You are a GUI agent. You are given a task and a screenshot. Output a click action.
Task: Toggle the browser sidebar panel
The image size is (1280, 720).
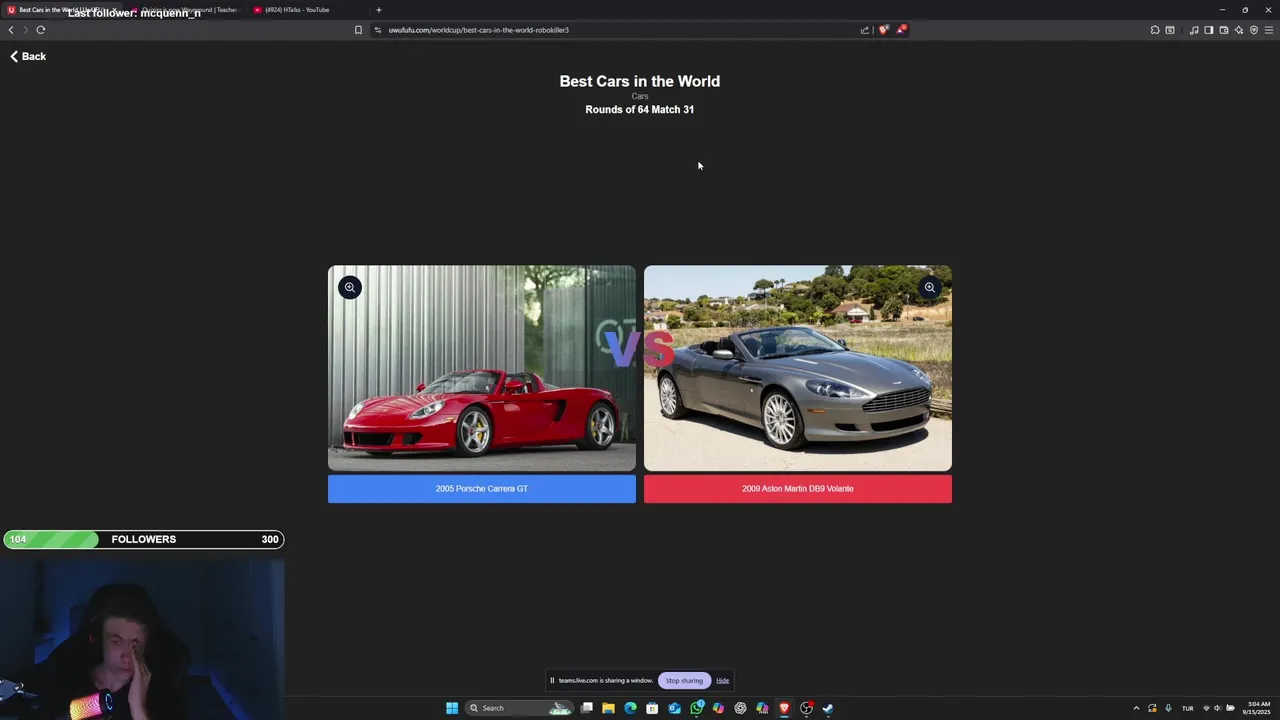point(1209,30)
